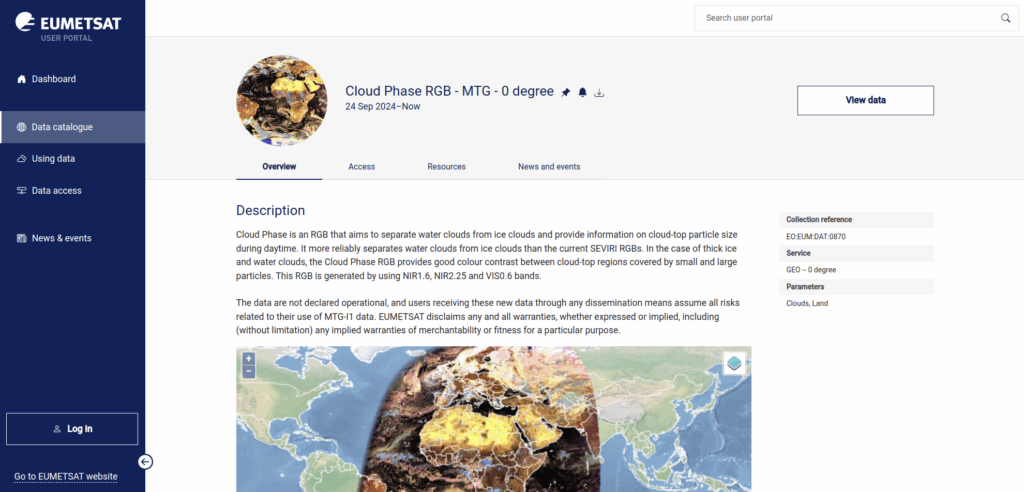
Task: Switch to the Resources tab
Action: point(446,167)
